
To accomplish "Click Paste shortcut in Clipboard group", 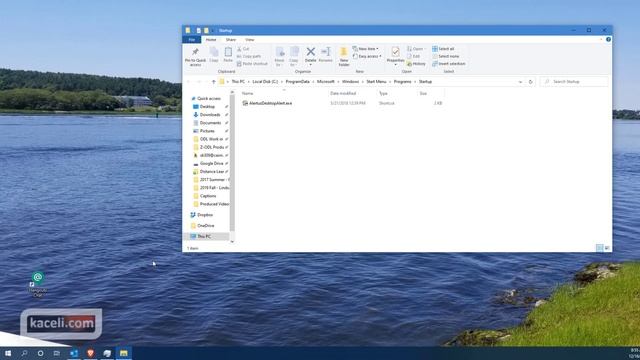I will click(252, 64).
